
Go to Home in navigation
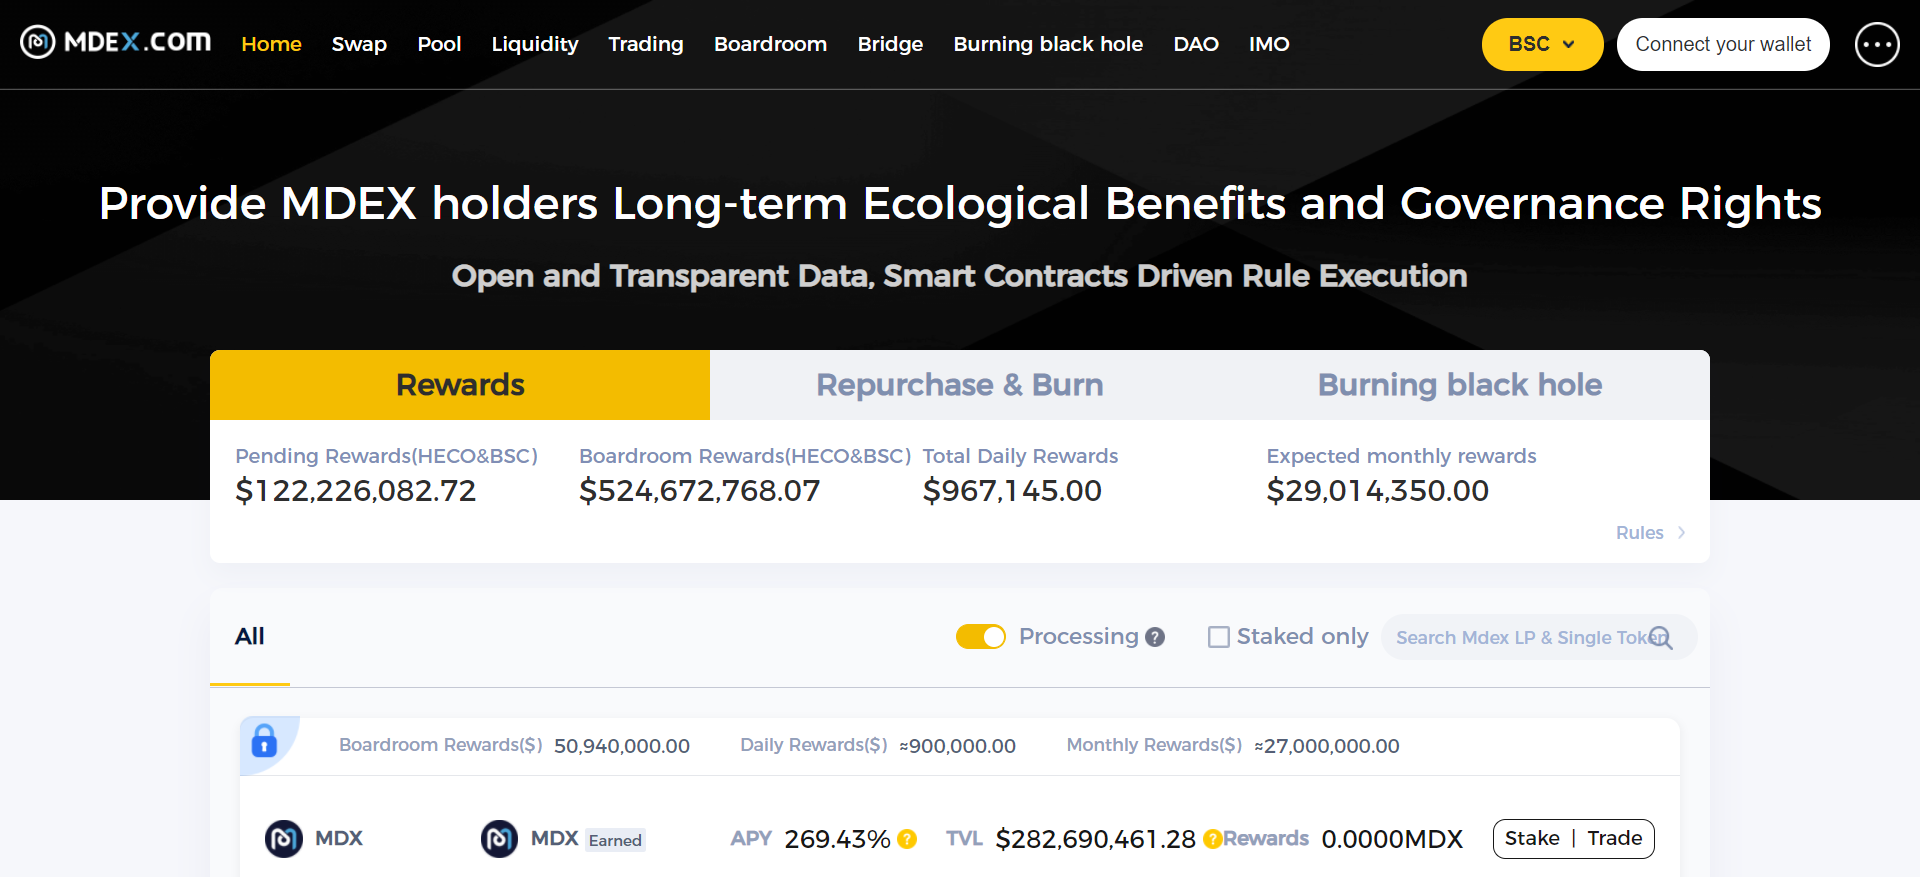click(x=271, y=44)
